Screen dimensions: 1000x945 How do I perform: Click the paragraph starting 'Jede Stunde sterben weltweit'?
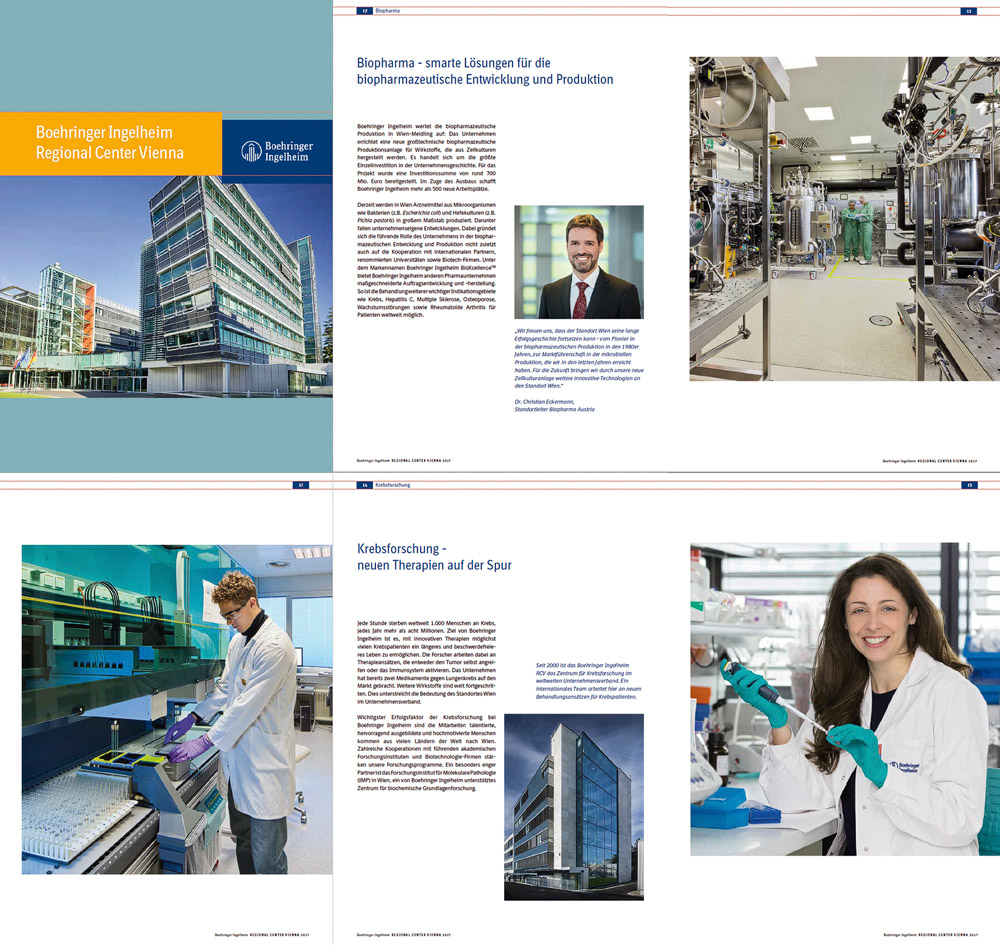pyautogui.click(x=426, y=662)
